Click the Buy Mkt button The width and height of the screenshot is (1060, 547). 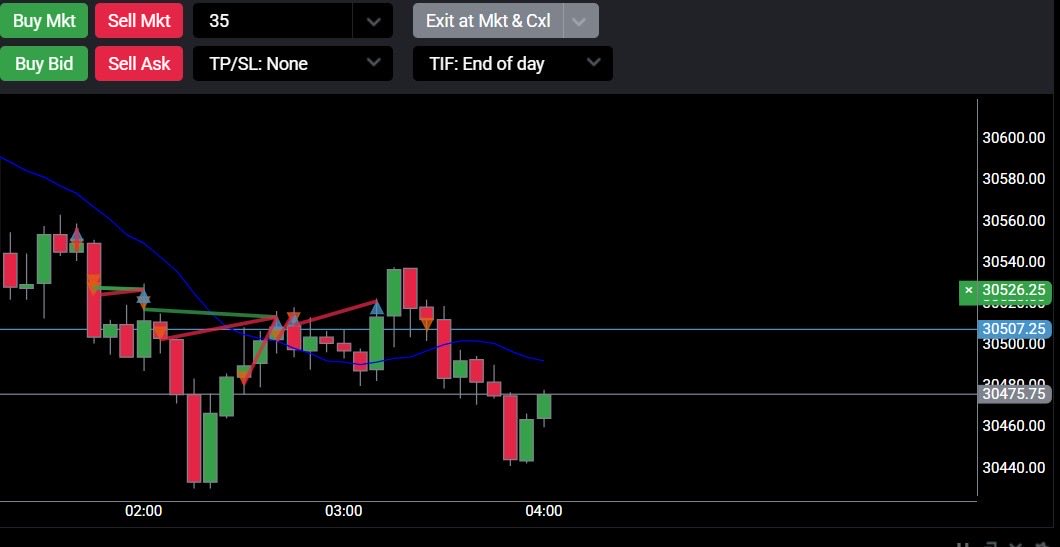(x=44, y=20)
